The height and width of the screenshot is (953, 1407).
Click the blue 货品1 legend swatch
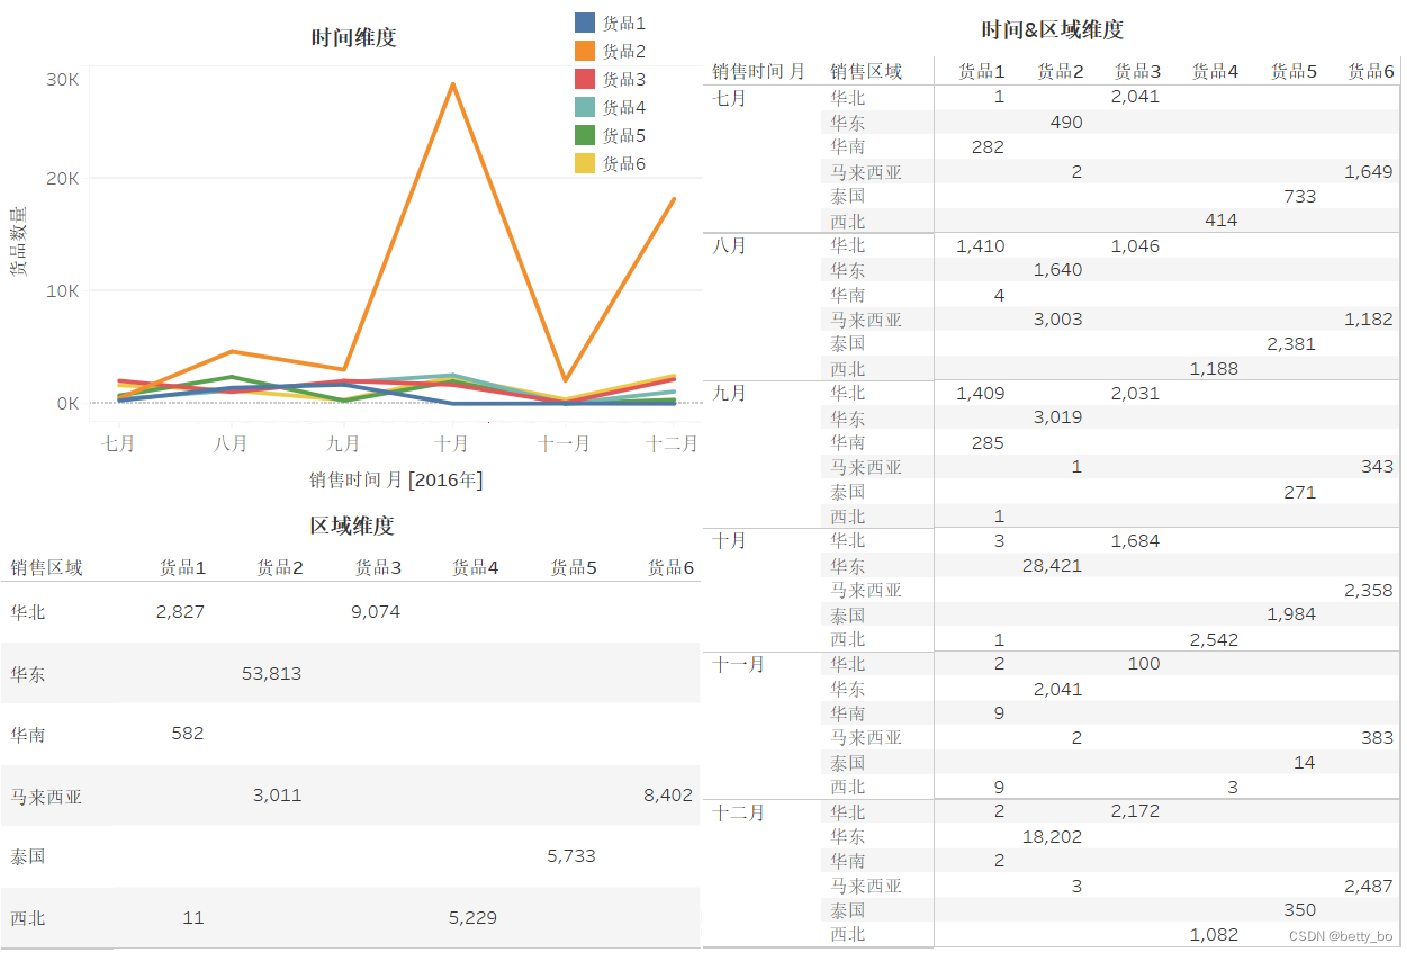click(x=585, y=22)
